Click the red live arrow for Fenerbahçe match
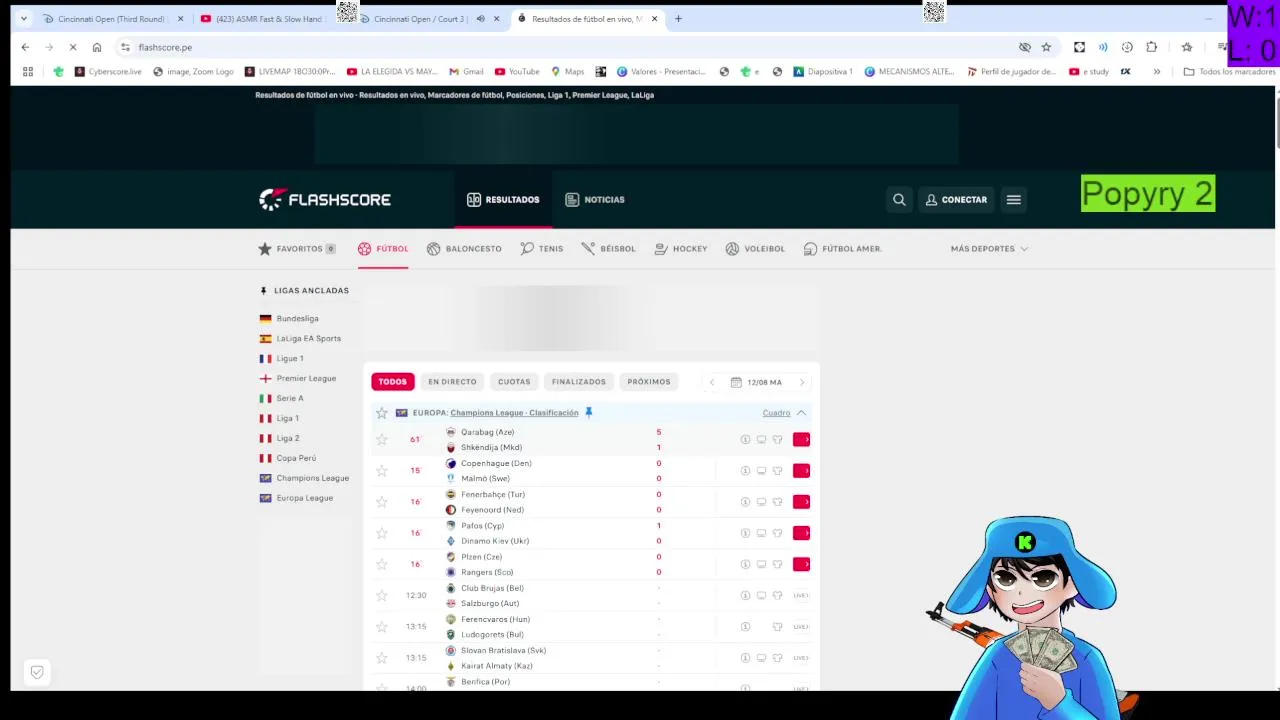1280x720 pixels. (801, 502)
